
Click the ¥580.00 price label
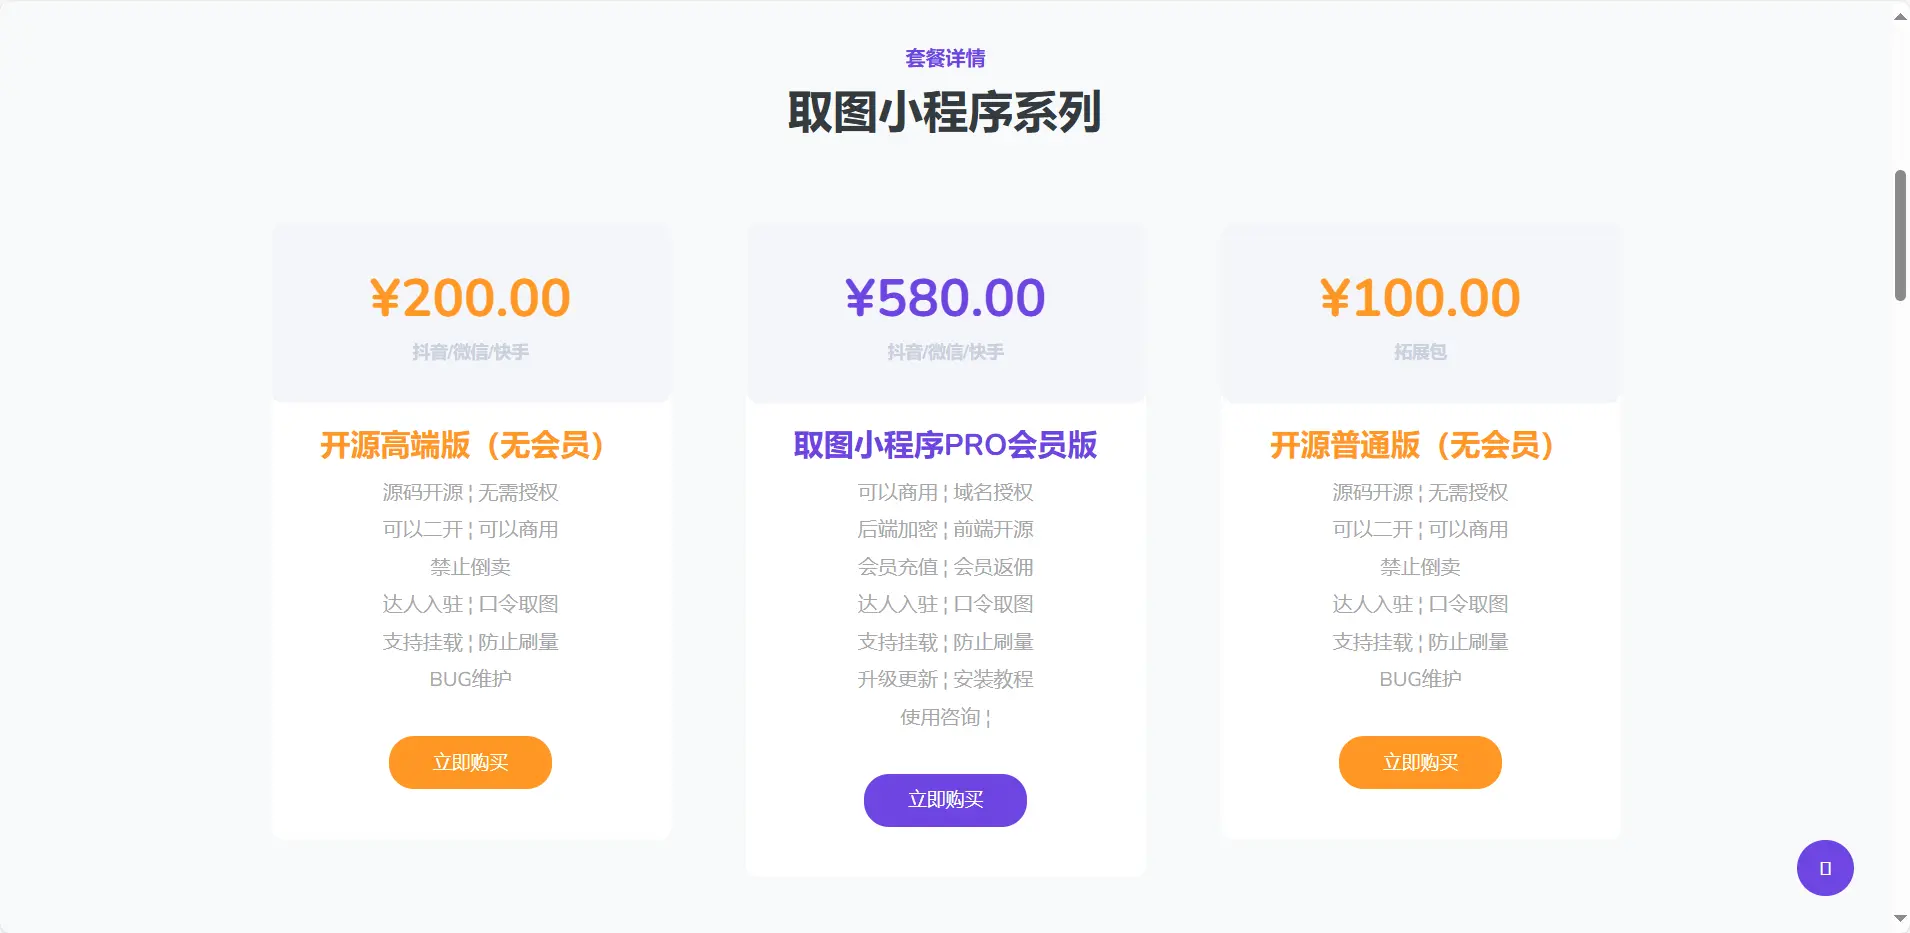click(945, 297)
